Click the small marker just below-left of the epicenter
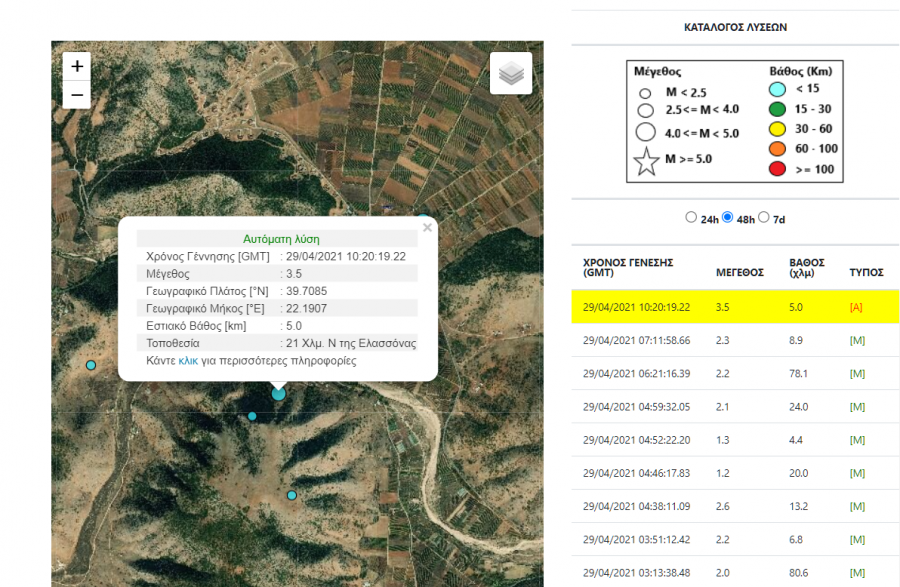 pos(252,416)
